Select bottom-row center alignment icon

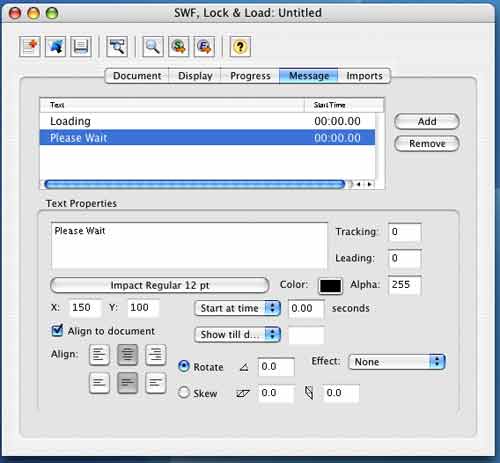[127, 383]
